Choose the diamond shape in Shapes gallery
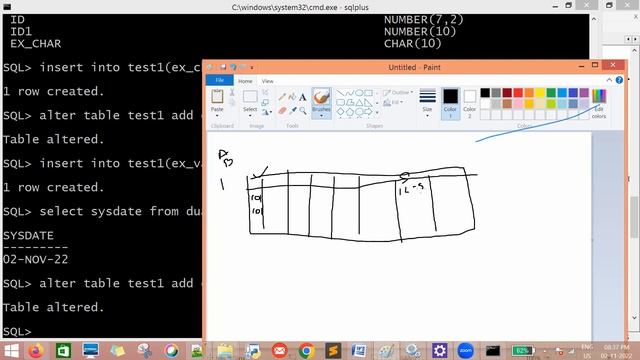This screenshot has width=640, height=360. (340, 112)
